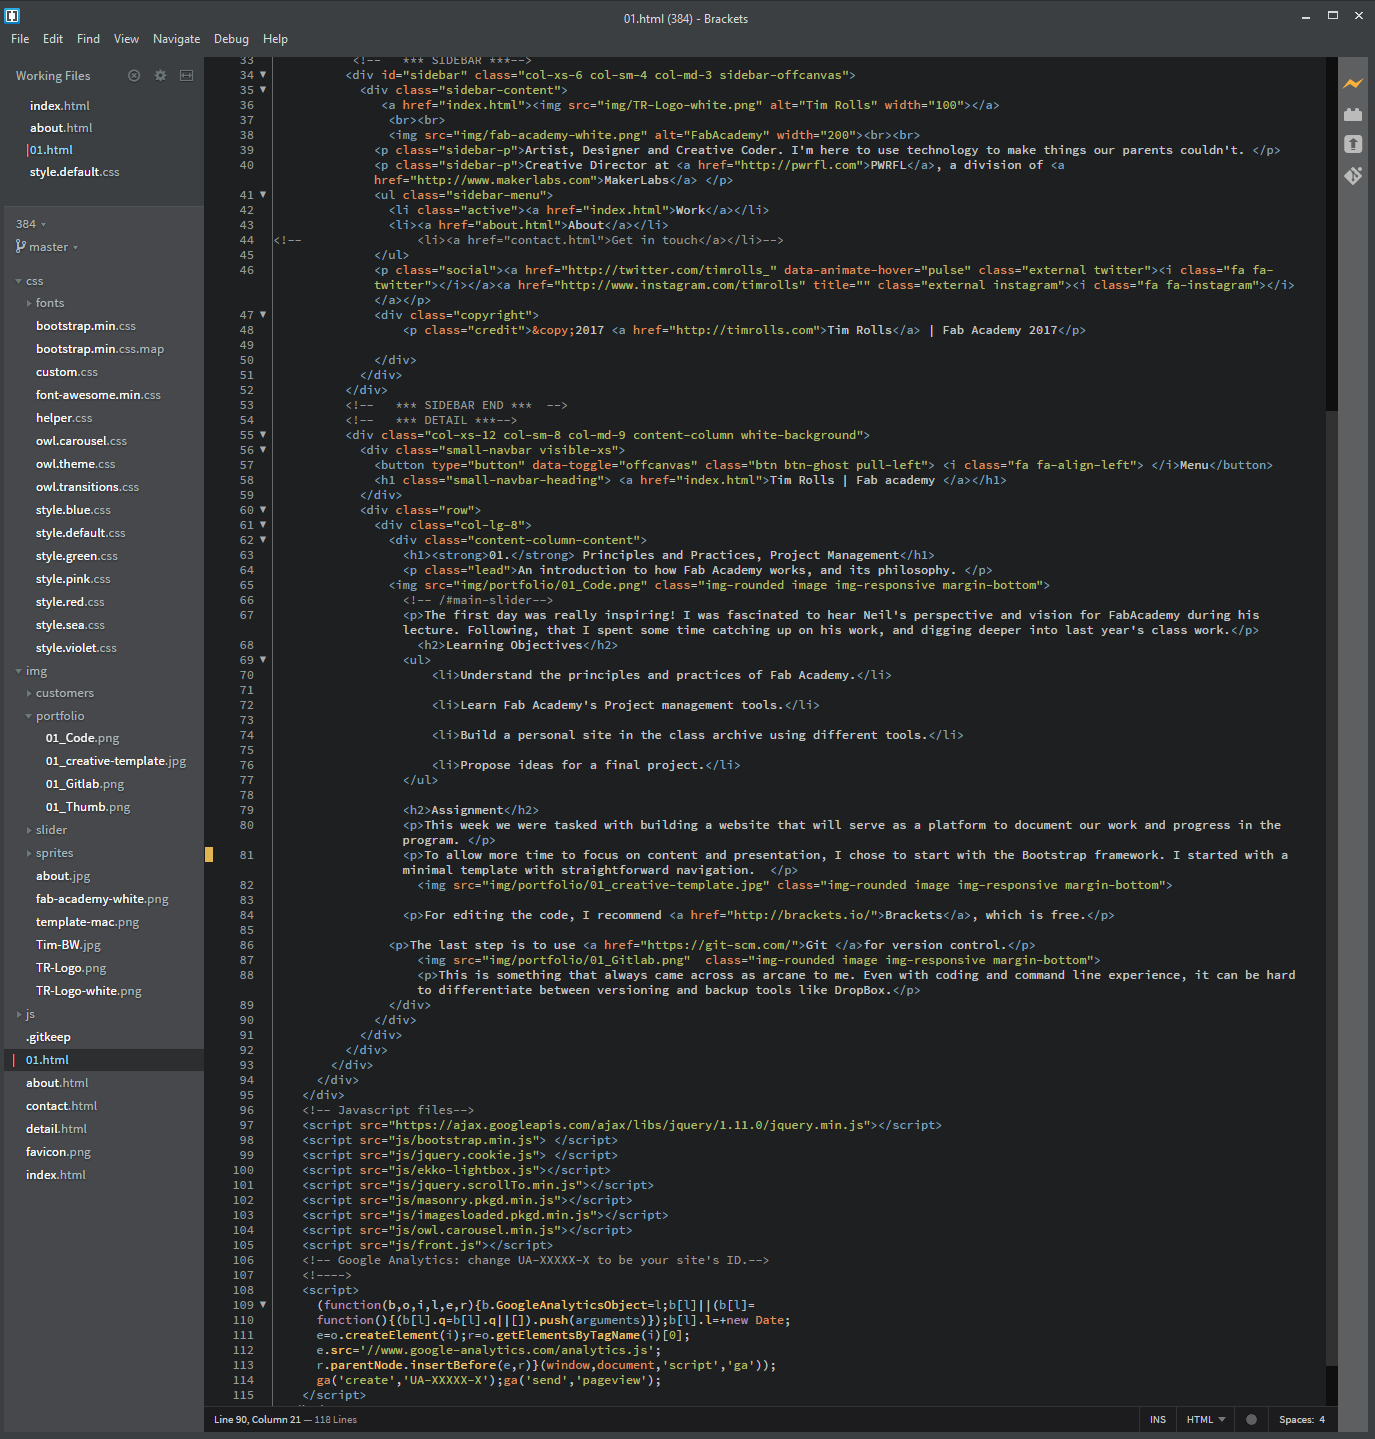
Task: Click the indent width value 4
Action: click(1322, 1419)
